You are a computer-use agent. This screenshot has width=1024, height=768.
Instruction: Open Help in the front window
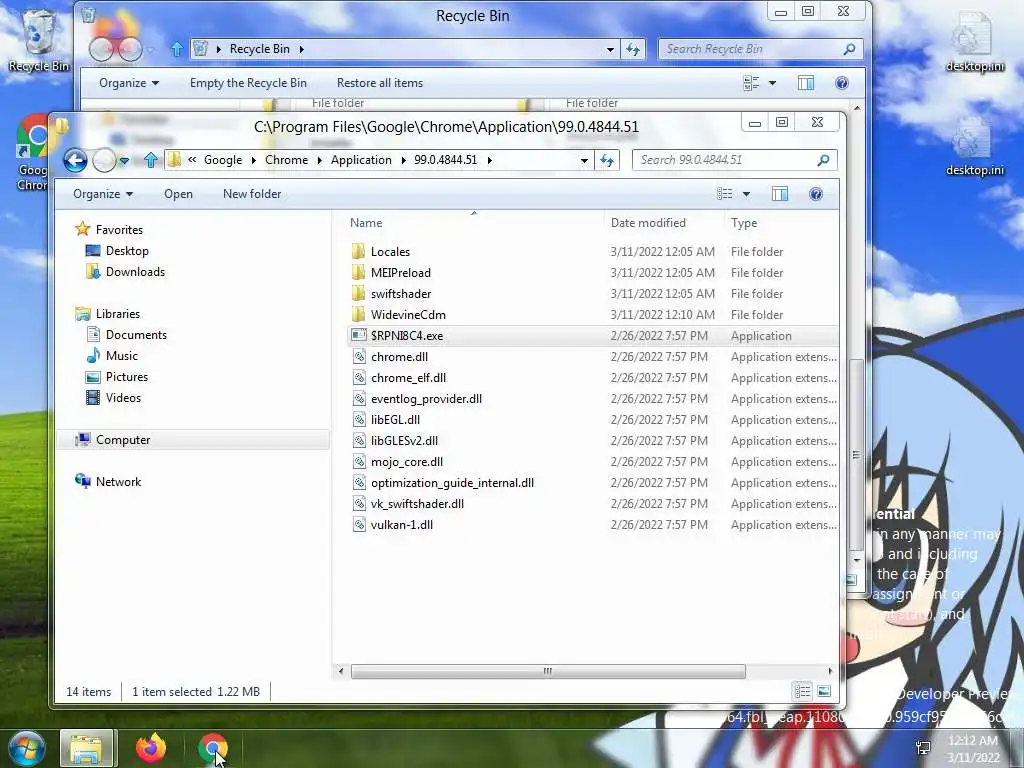click(x=816, y=194)
